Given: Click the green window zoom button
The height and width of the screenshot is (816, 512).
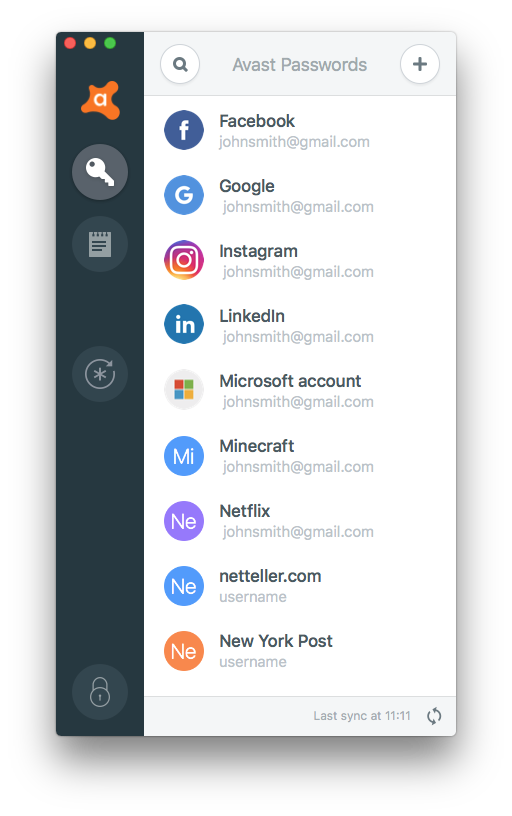Looking at the screenshot, I should pyautogui.click(x=110, y=43).
